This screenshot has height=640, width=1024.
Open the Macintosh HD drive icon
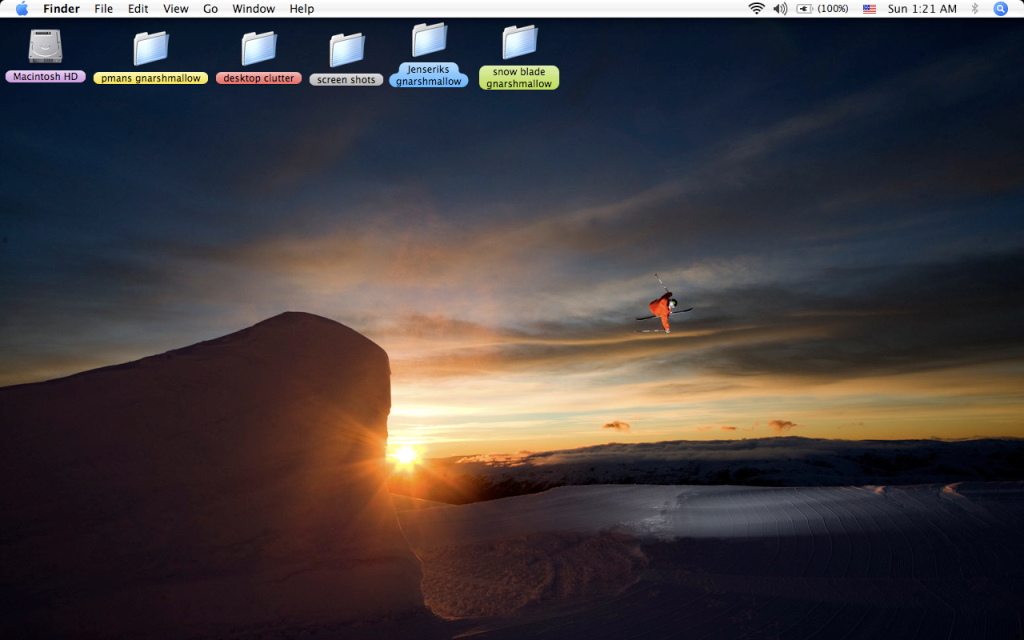coord(45,47)
